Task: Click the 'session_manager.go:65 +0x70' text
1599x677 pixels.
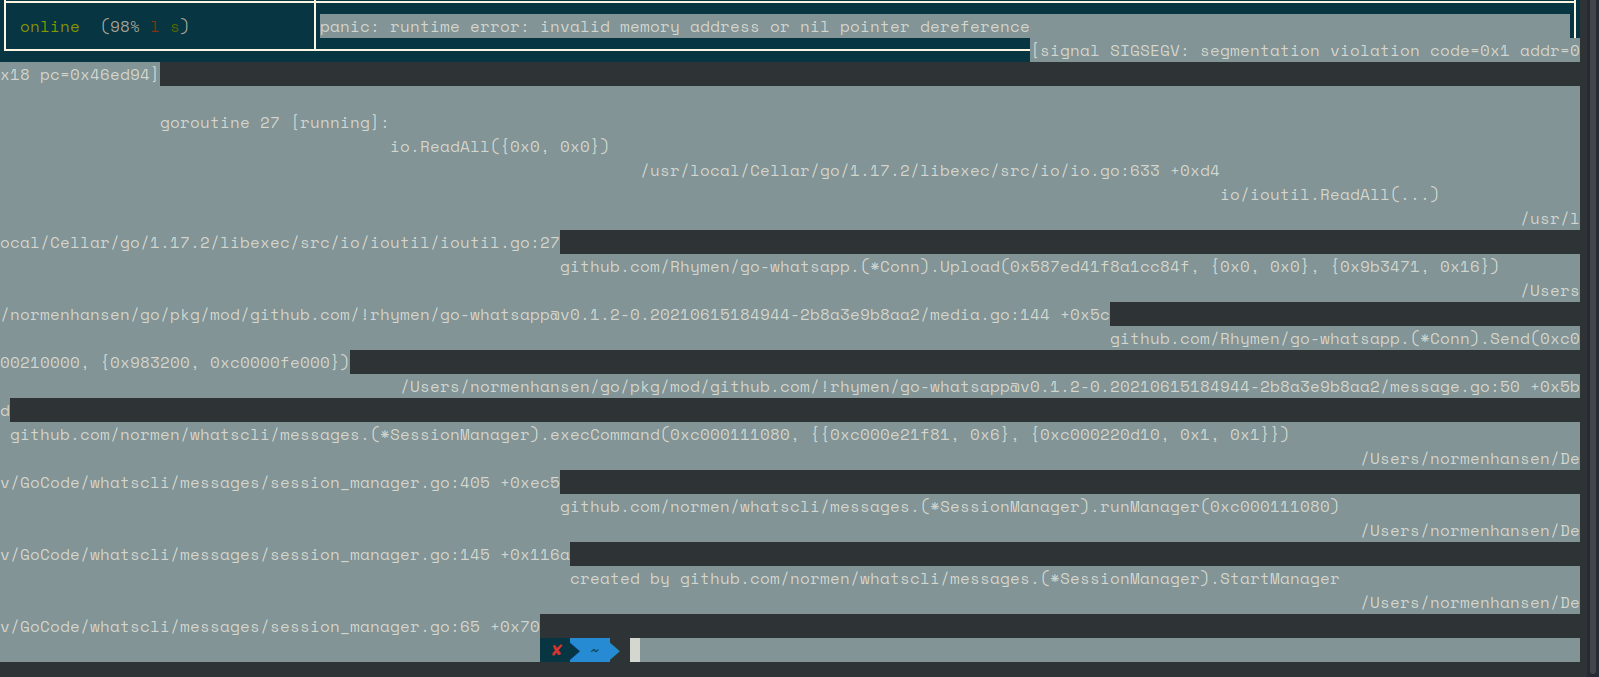Action: (x=270, y=627)
